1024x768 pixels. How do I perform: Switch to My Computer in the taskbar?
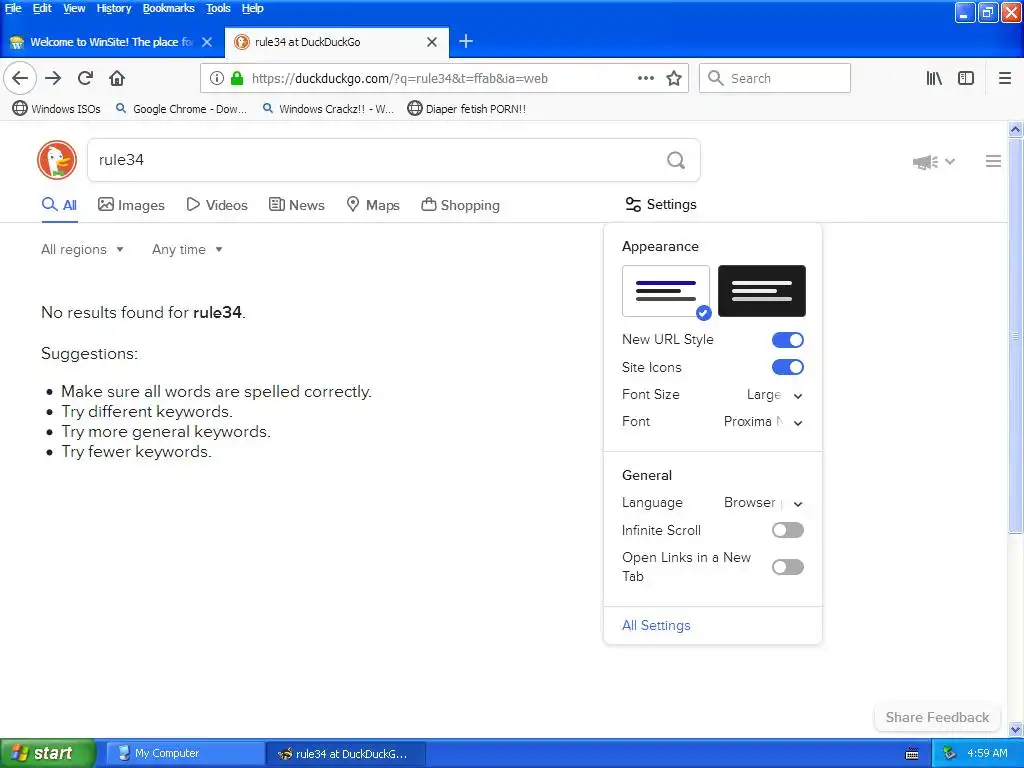(x=185, y=754)
